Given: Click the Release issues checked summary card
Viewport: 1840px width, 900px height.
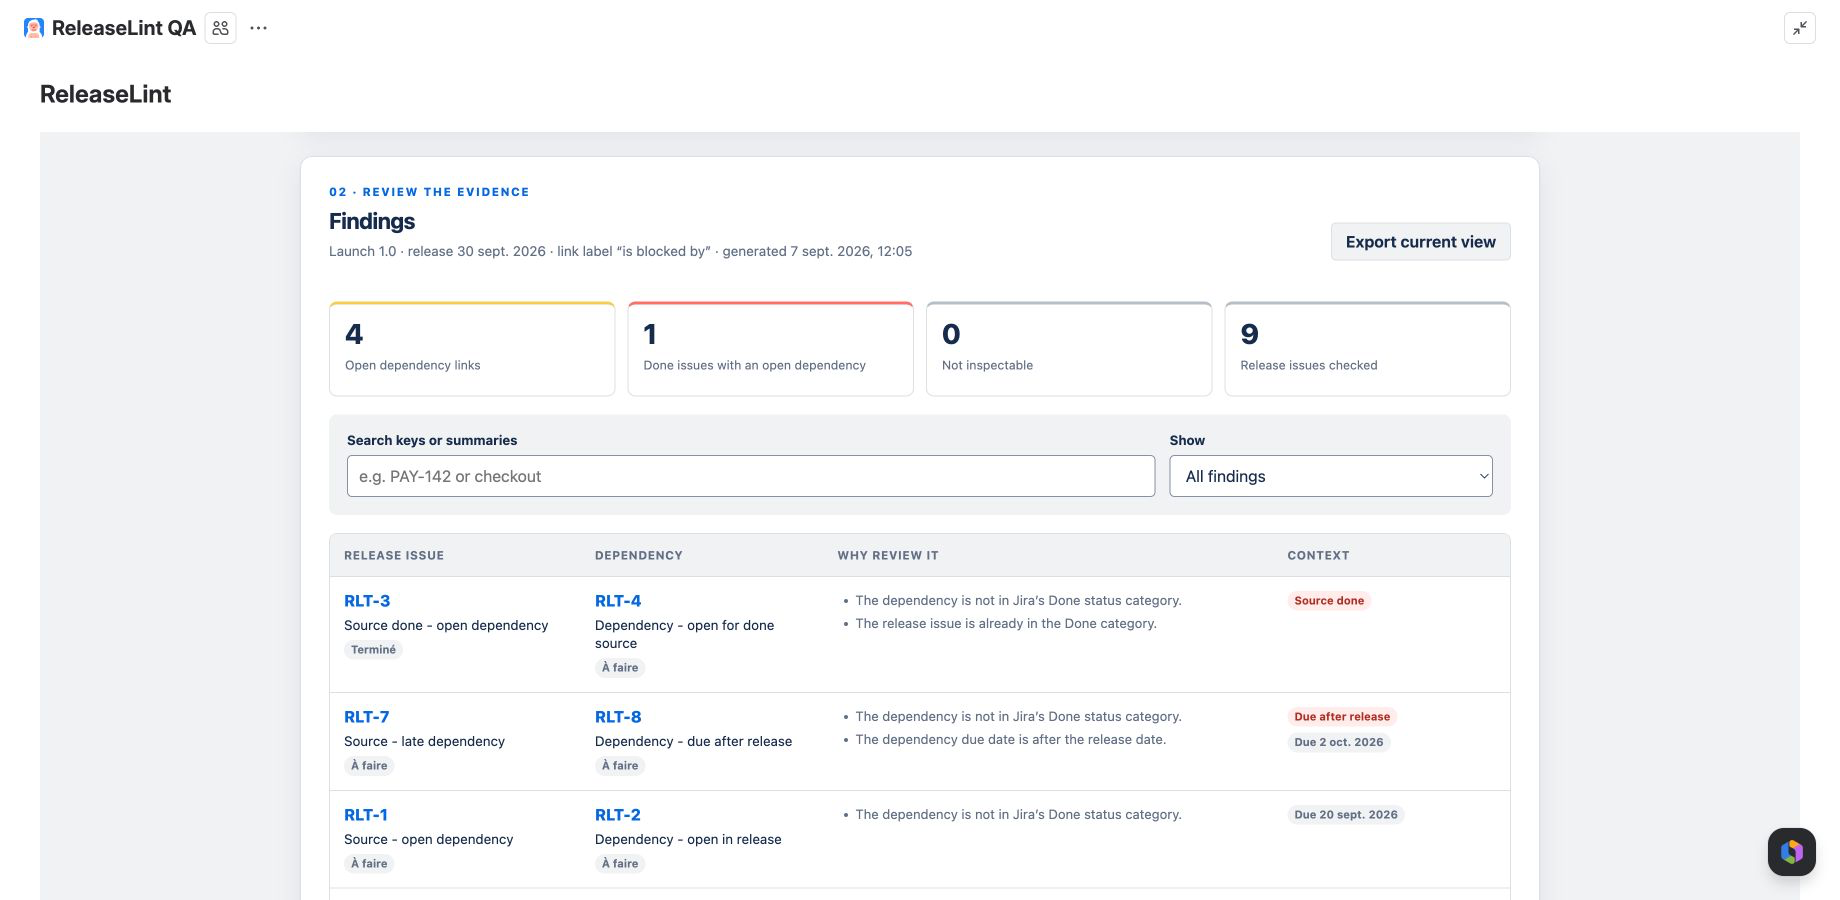Looking at the screenshot, I should 1367,349.
